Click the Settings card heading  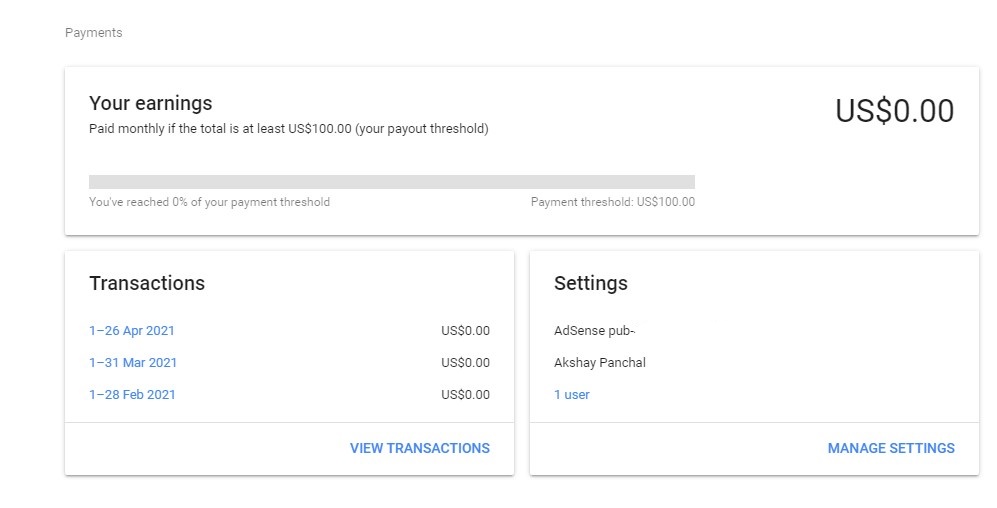click(590, 283)
